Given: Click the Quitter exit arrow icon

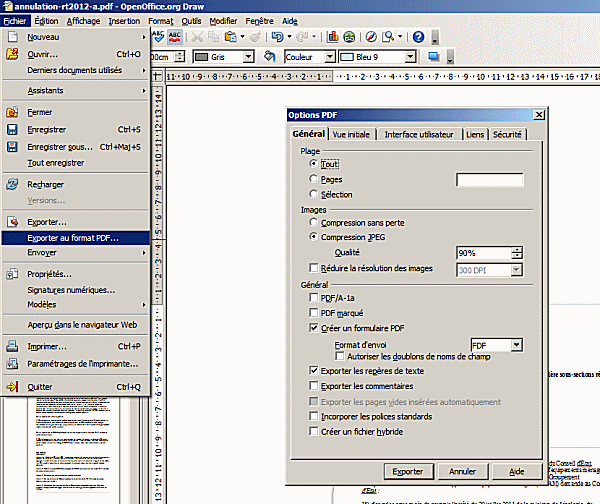Looking at the screenshot, I should (x=12, y=387).
